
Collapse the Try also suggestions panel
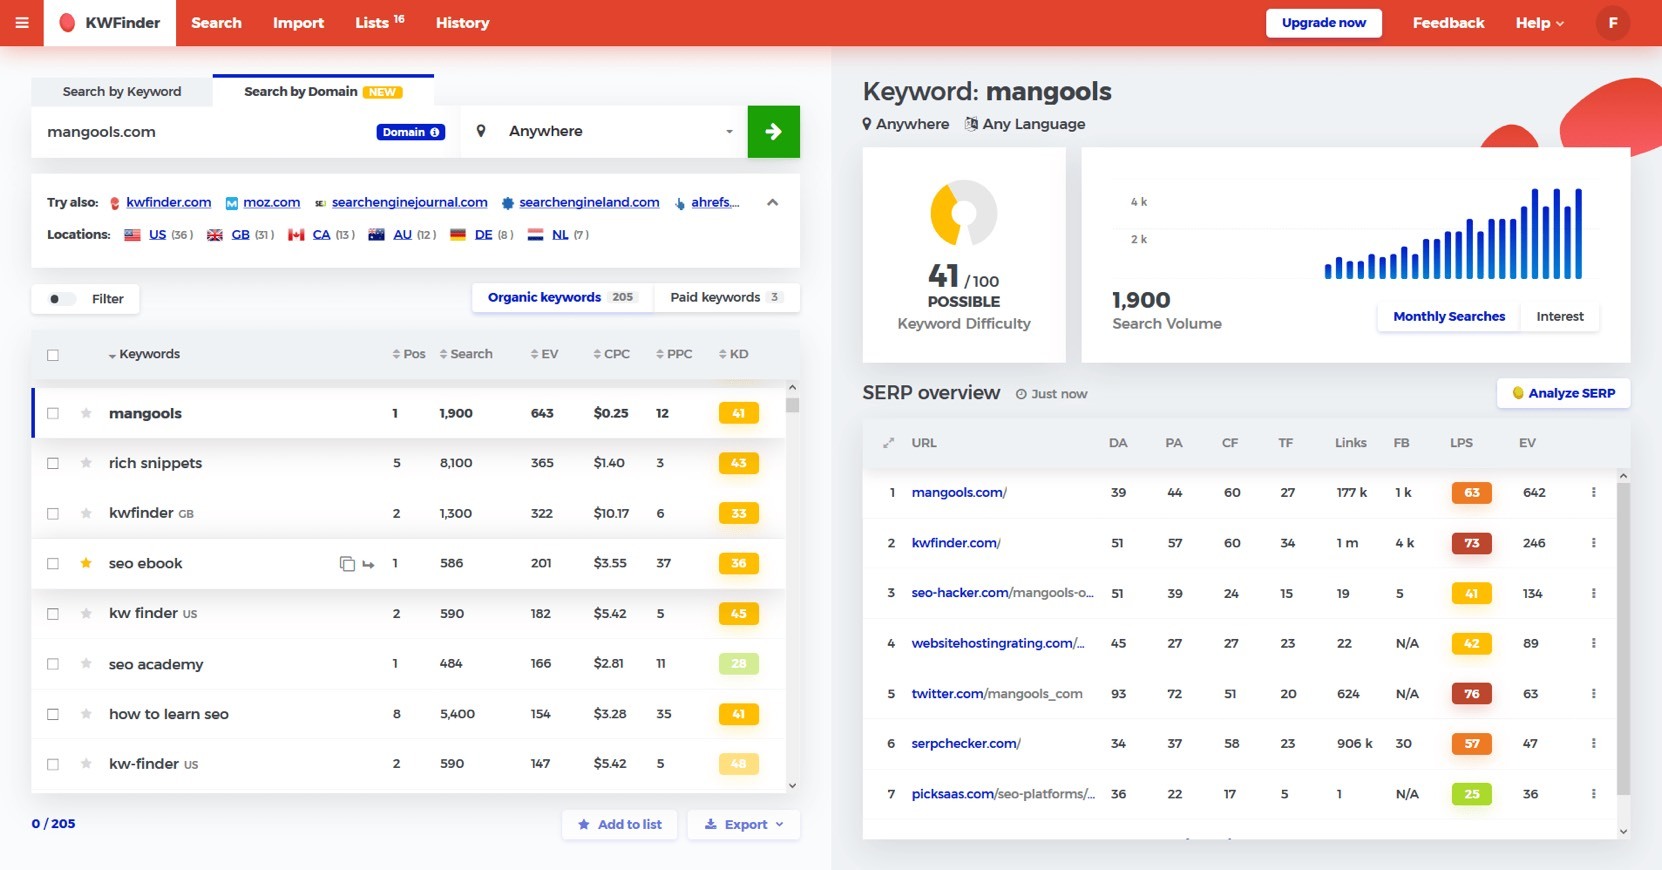point(772,202)
